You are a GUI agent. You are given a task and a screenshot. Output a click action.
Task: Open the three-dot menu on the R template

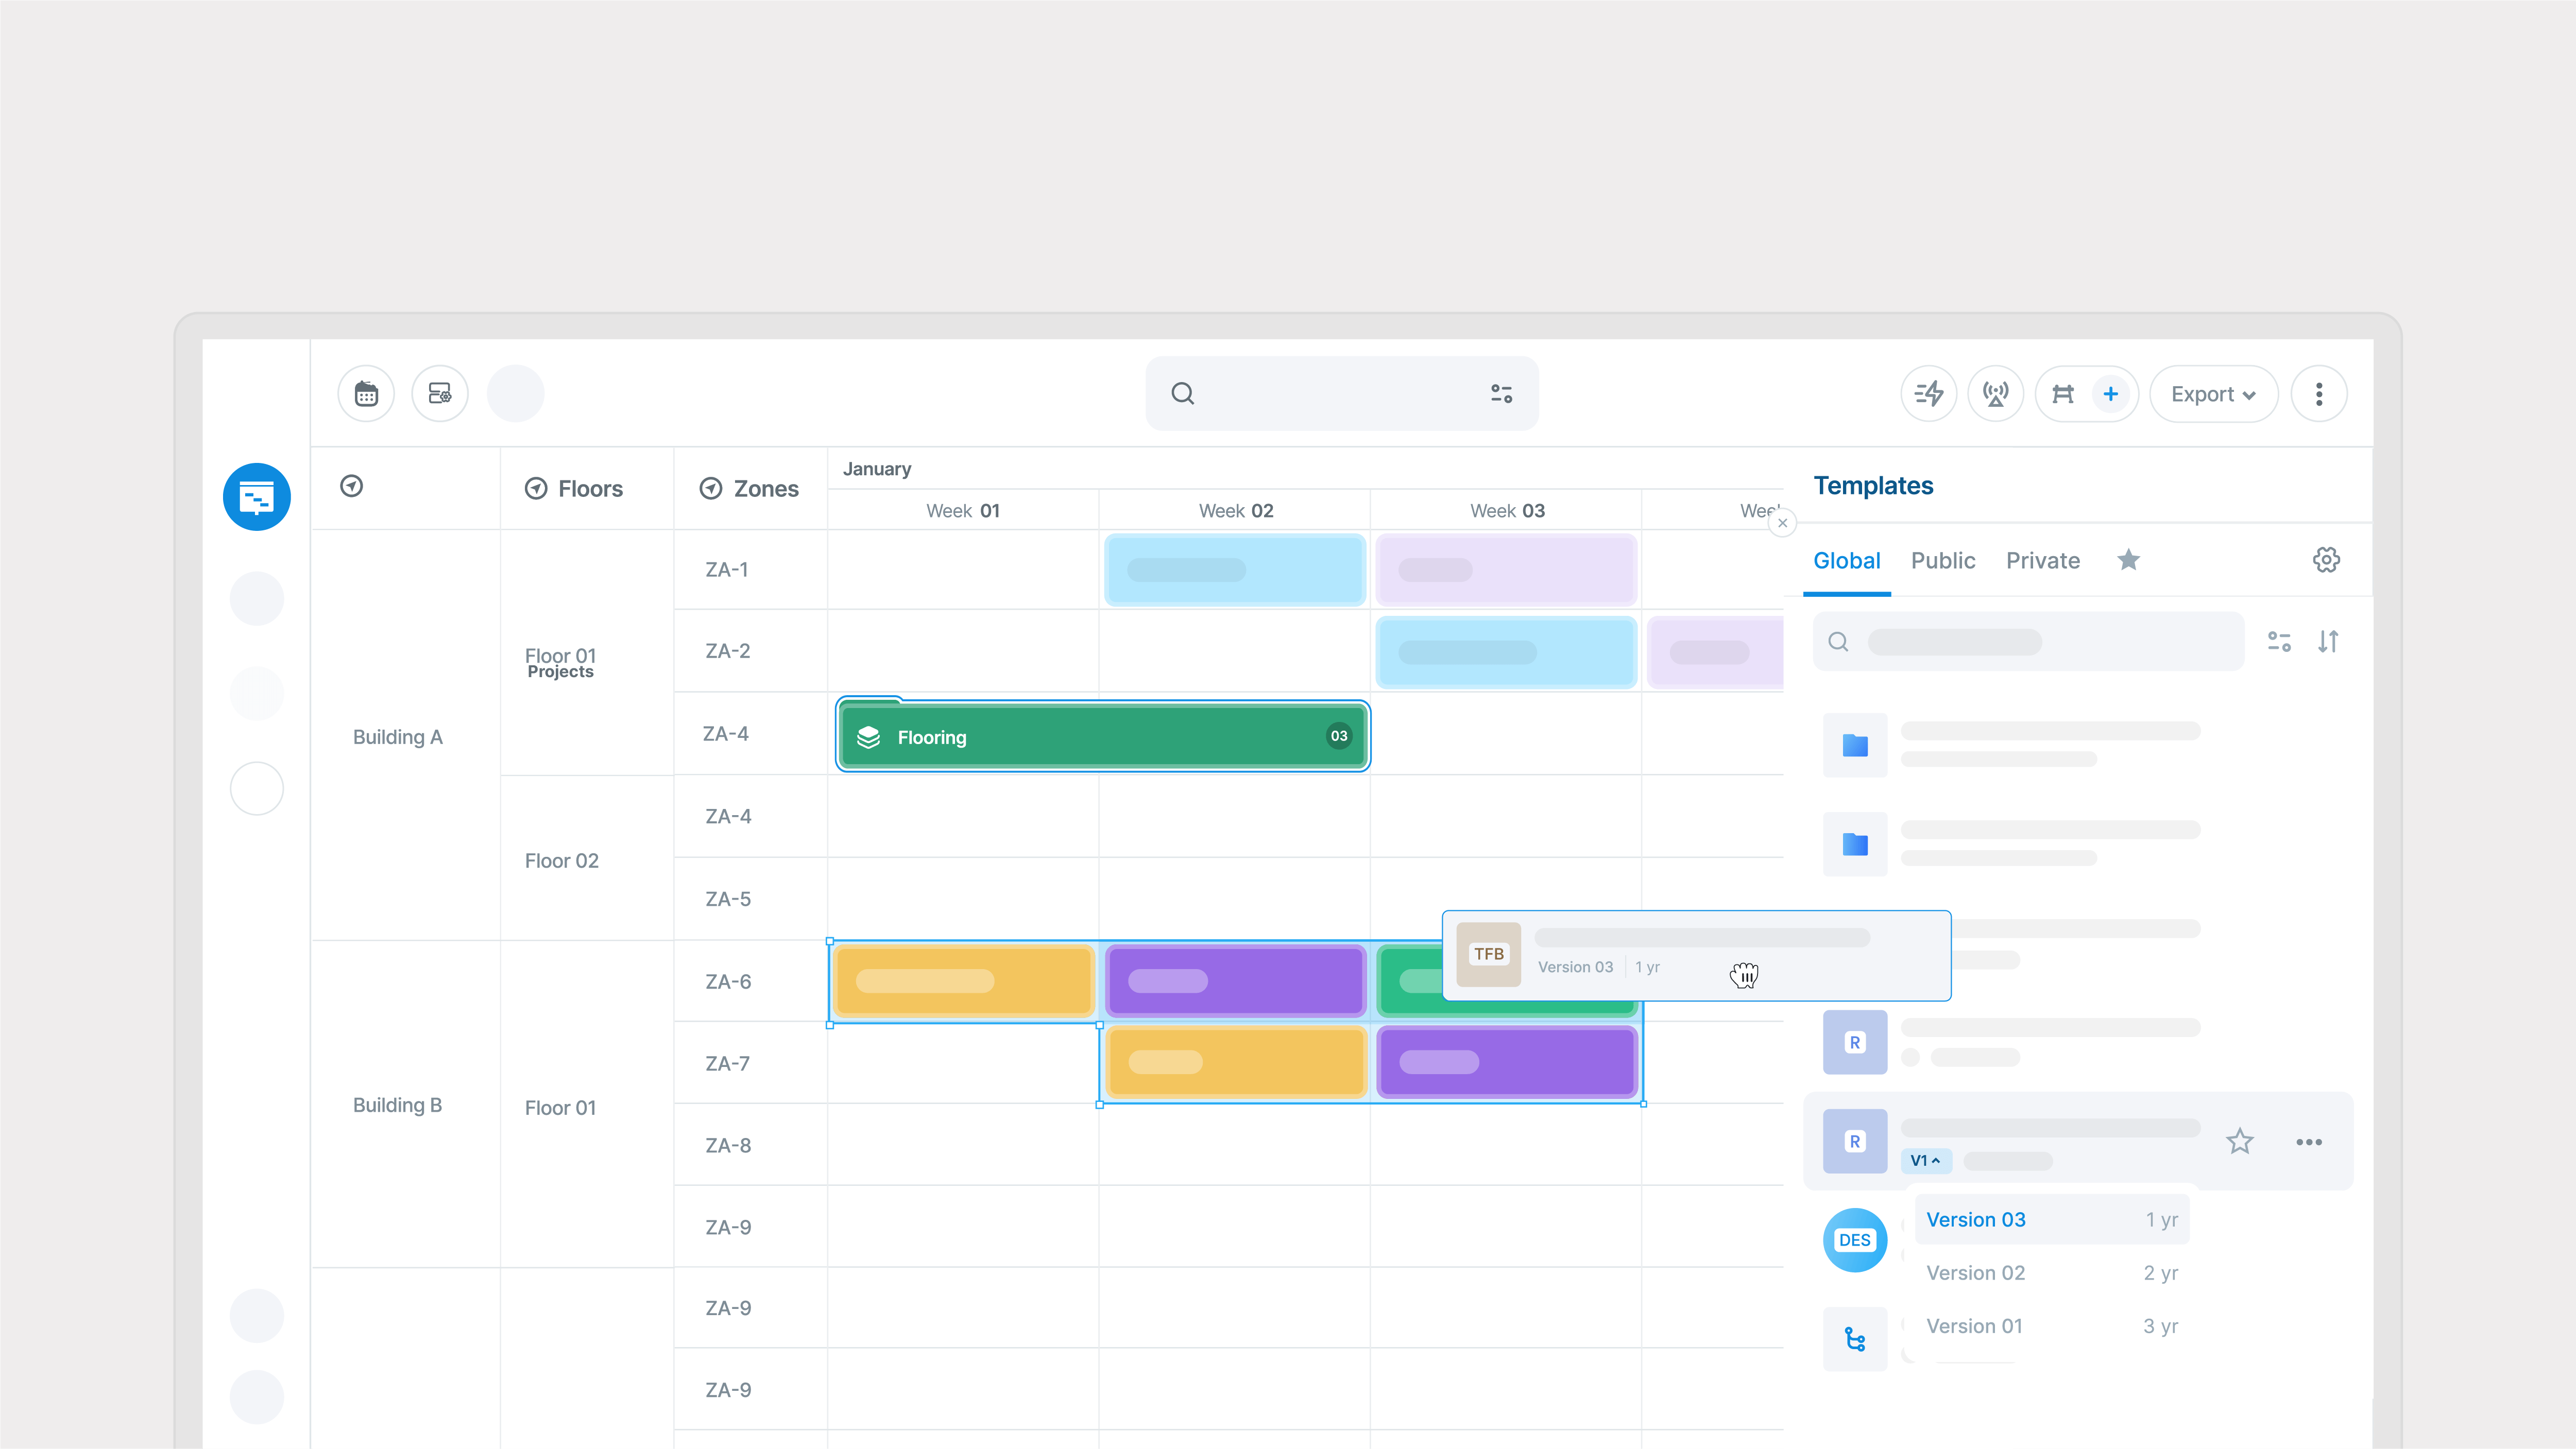tap(2309, 1141)
